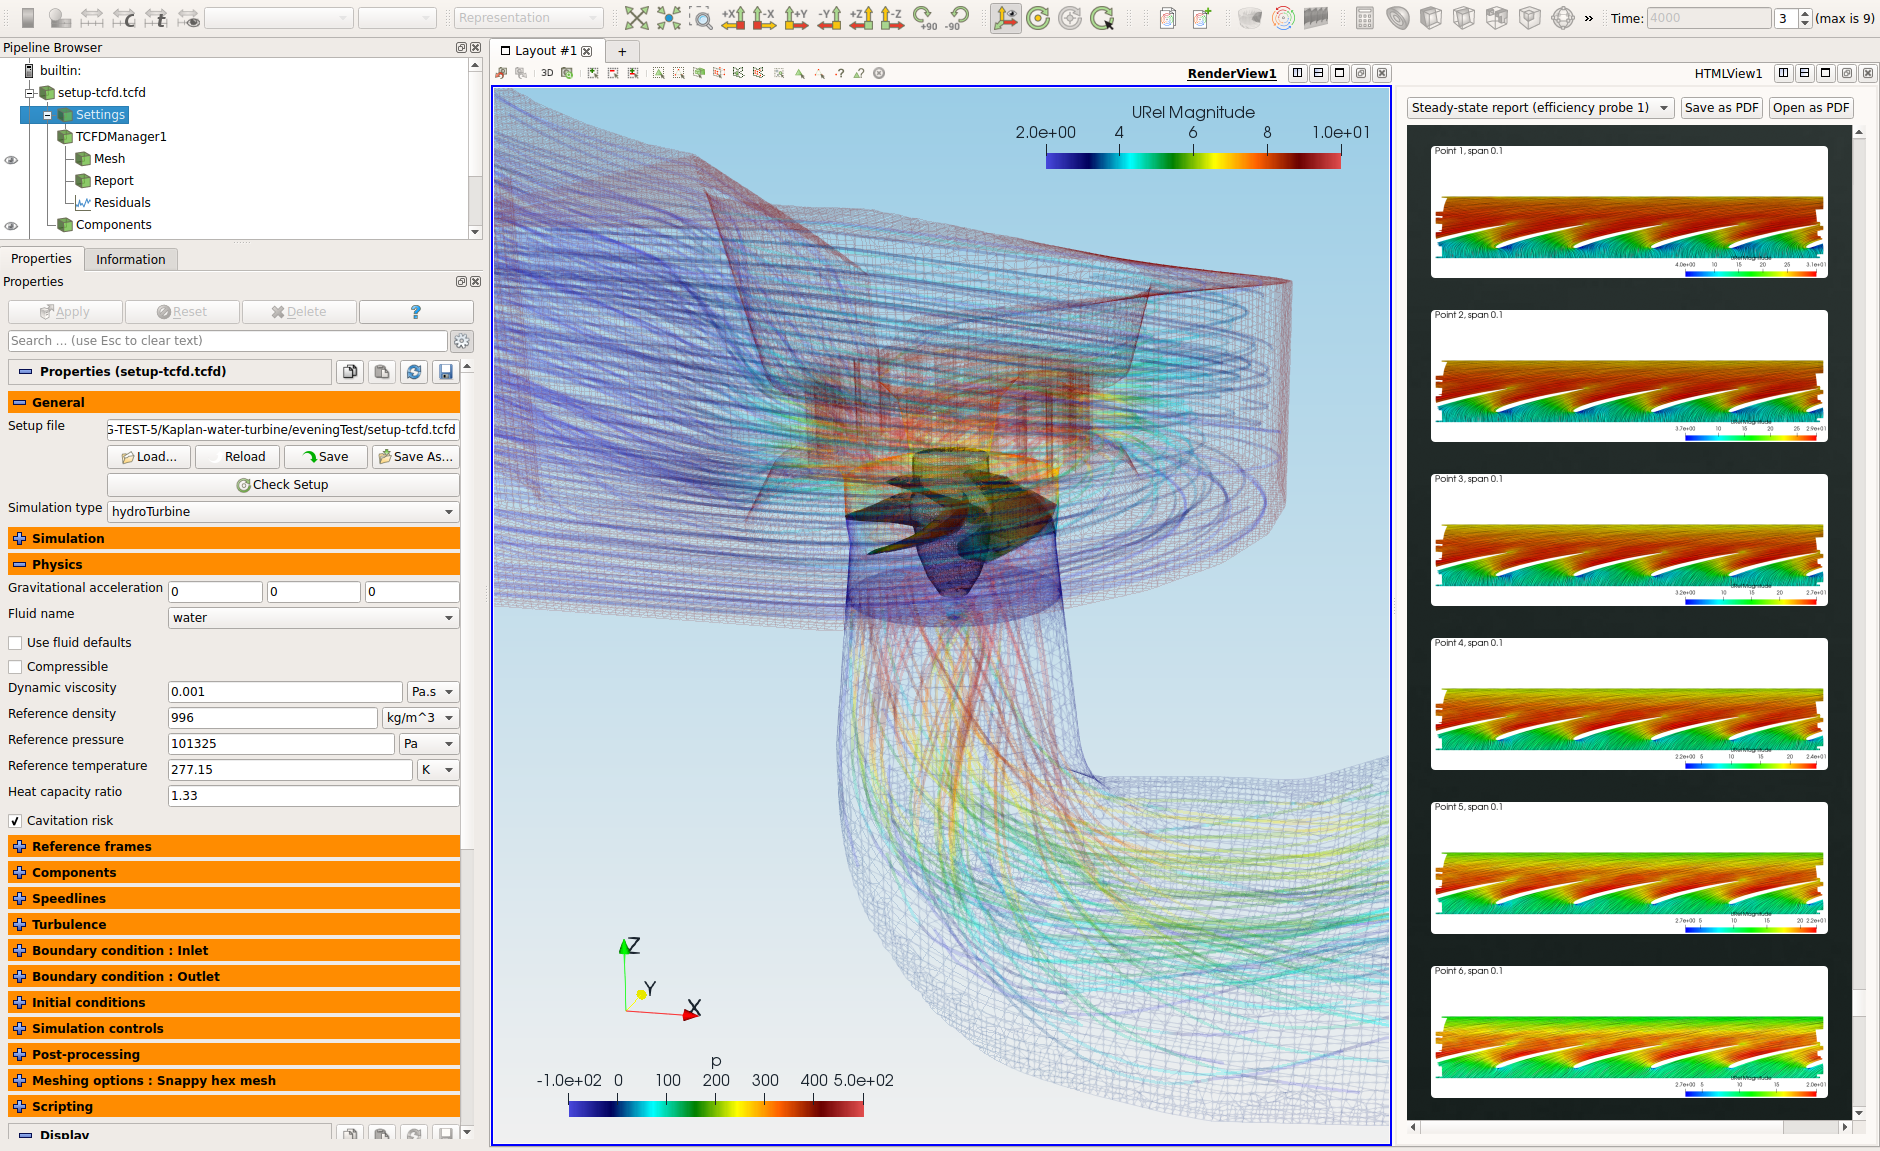Toggle orientation axes visibility icon
The height and width of the screenshot is (1151, 1880).
[x=1005, y=18]
